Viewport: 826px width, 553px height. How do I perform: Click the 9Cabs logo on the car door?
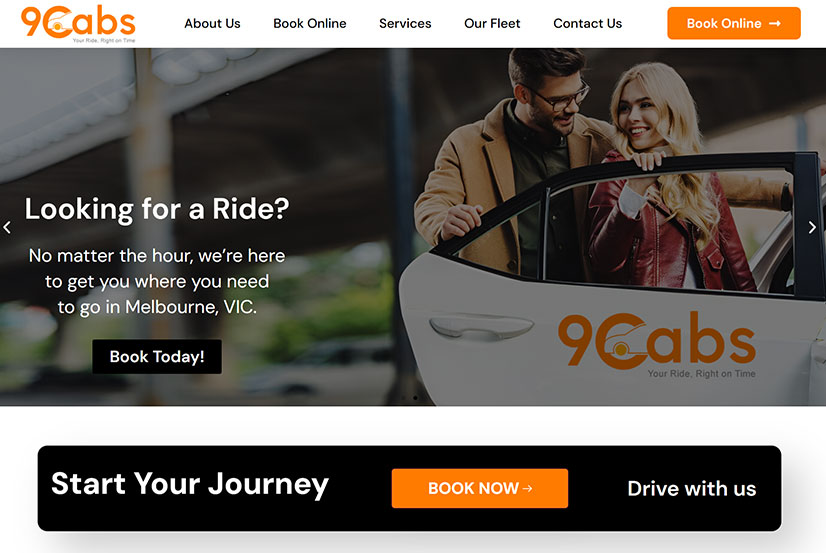[x=657, y=345]
